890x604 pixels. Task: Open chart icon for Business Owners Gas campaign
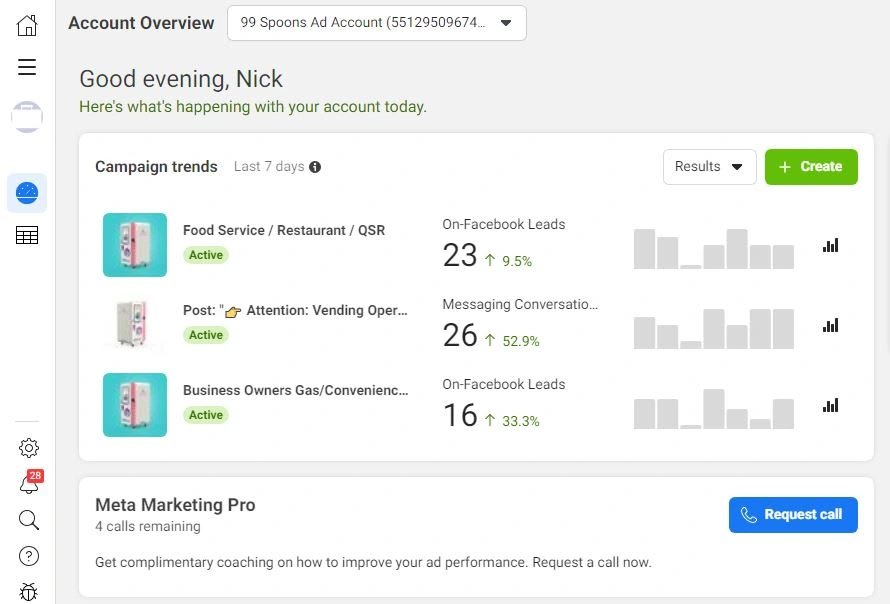[x=830, y=405]
